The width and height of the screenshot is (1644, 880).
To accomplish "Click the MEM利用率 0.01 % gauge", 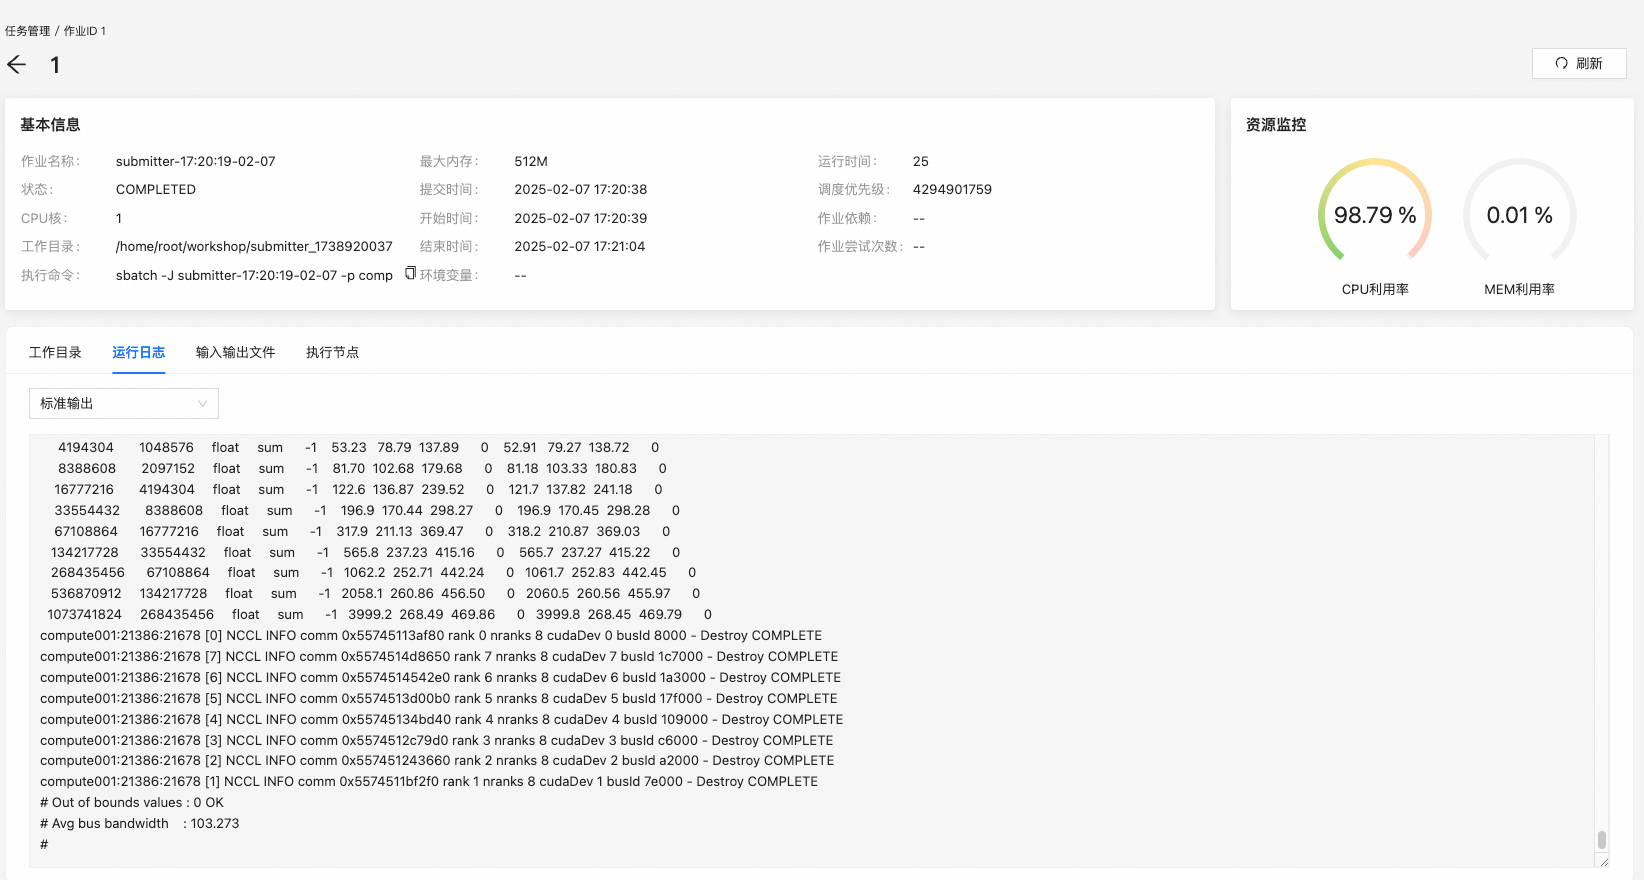I will click(1519, 215).
